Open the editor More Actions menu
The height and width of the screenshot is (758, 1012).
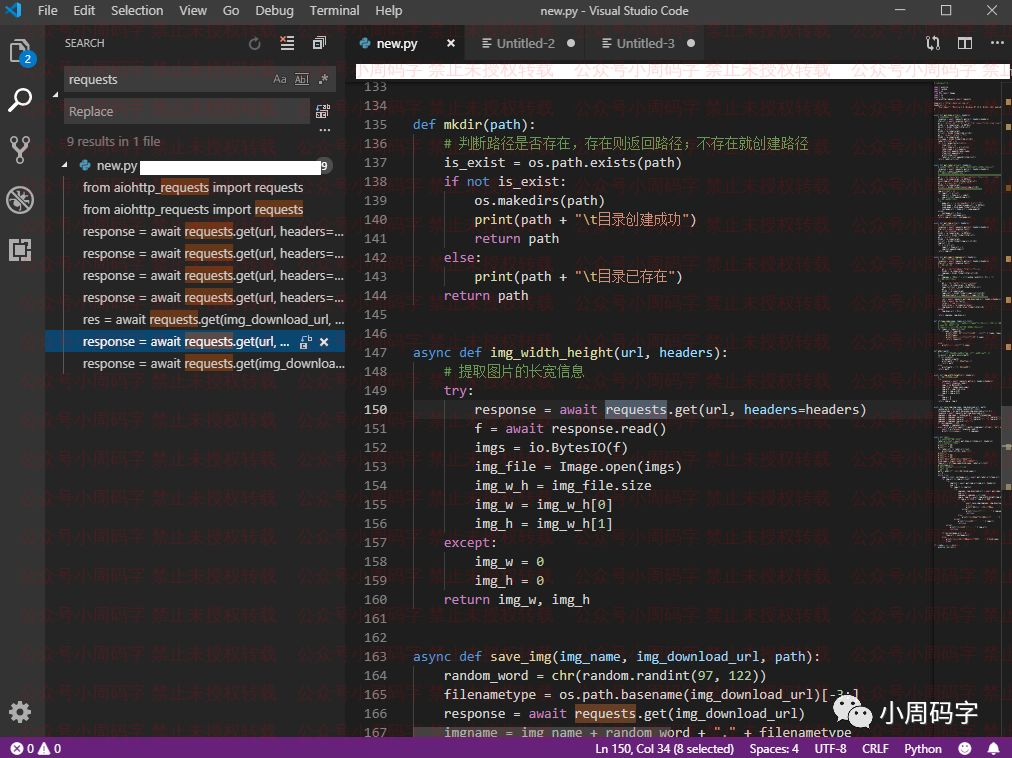996,43
